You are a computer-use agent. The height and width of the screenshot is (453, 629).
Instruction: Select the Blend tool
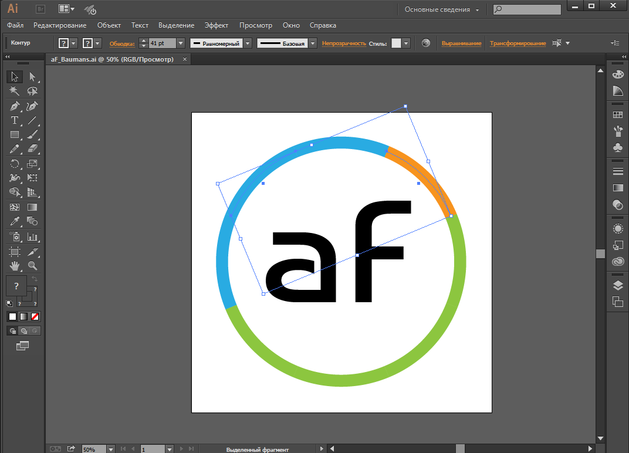32,221
